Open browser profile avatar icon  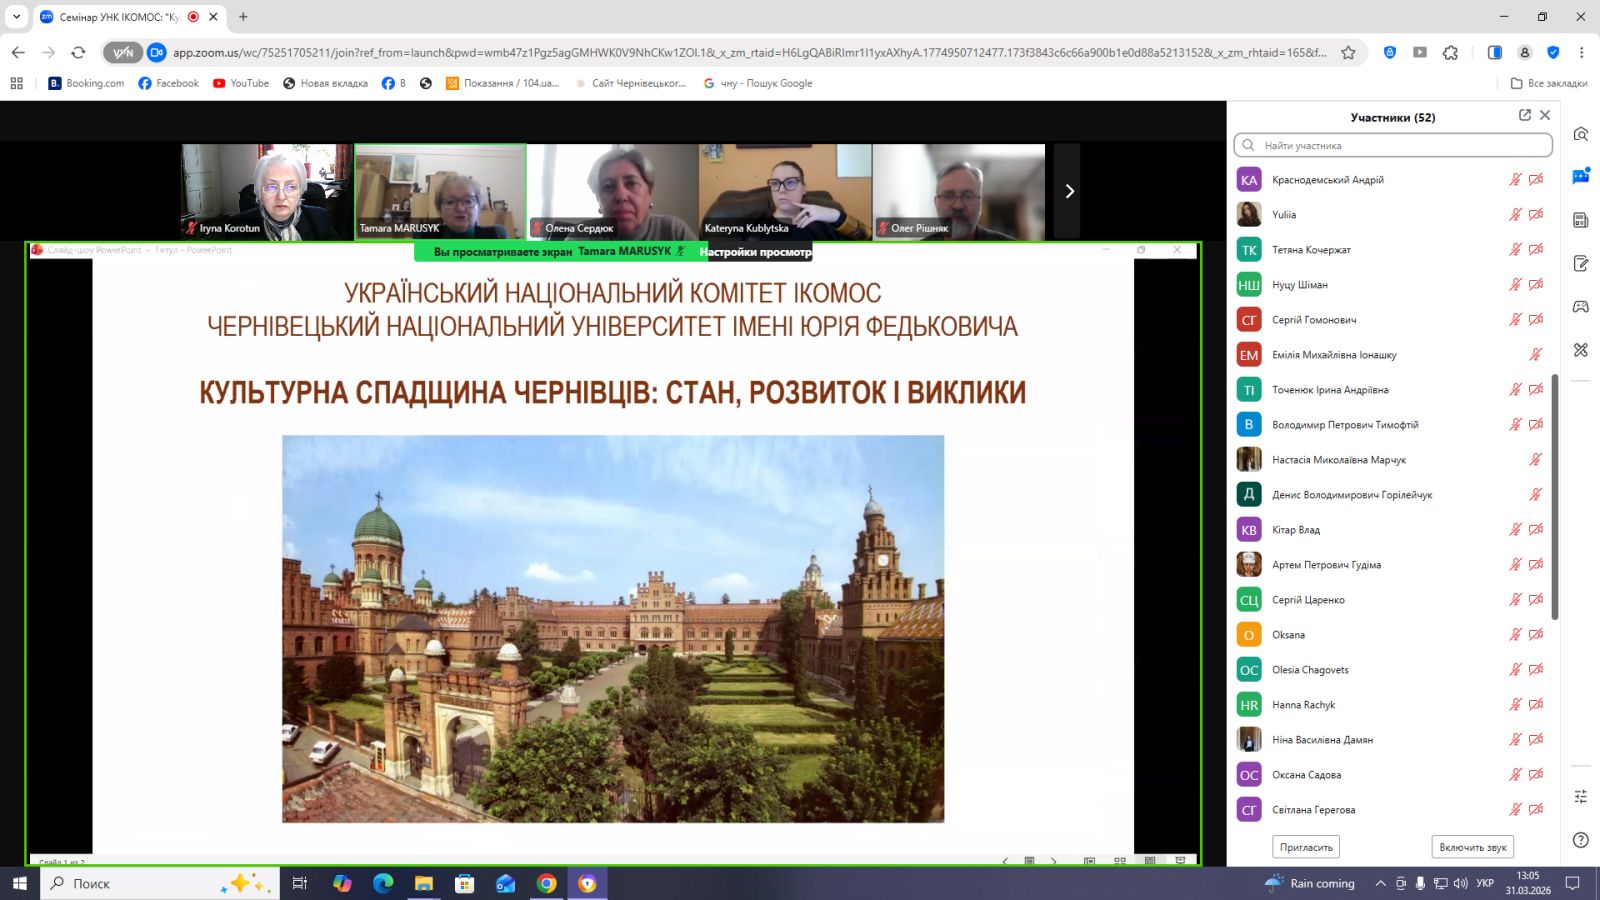pyautogui.click(x=1524, y=52)
